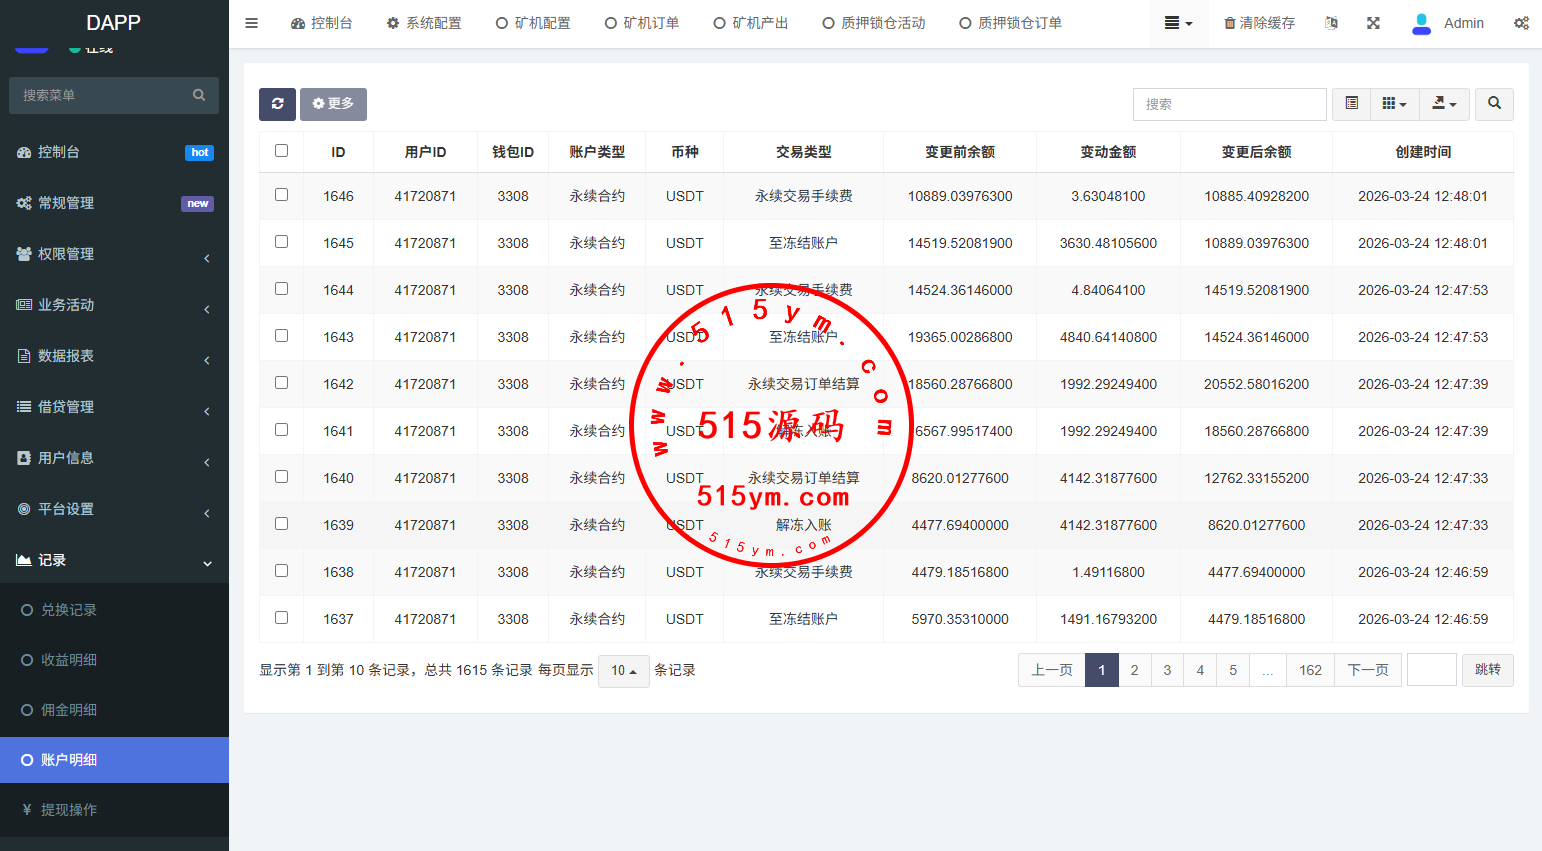Toggle the table card view icon
1542x851 pixels.
point(1351,104)
